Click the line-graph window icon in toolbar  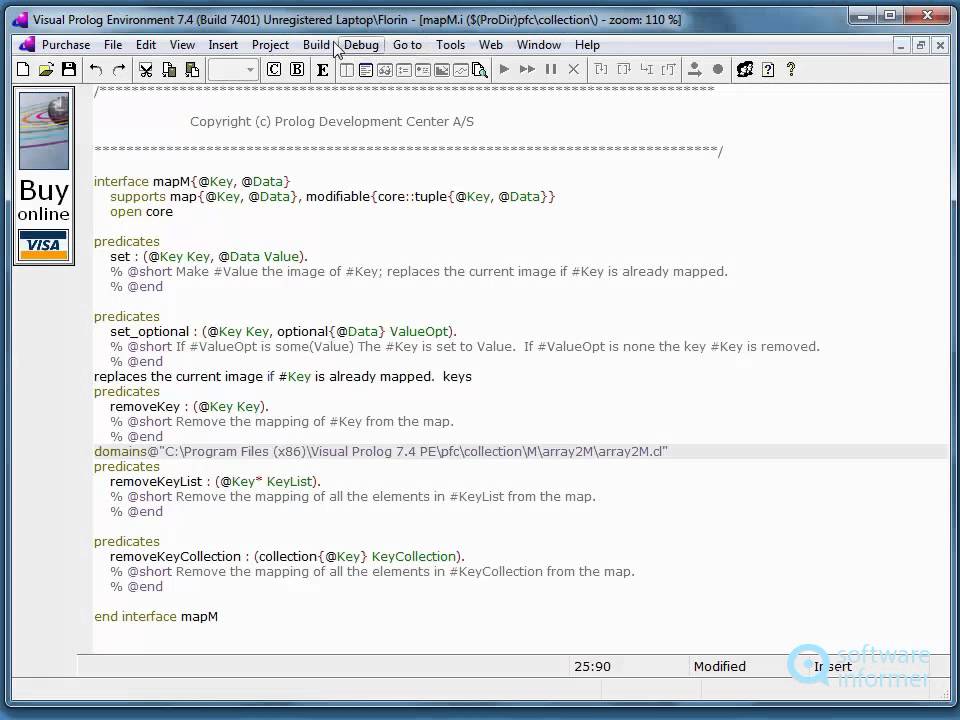(x=460, y=70)
